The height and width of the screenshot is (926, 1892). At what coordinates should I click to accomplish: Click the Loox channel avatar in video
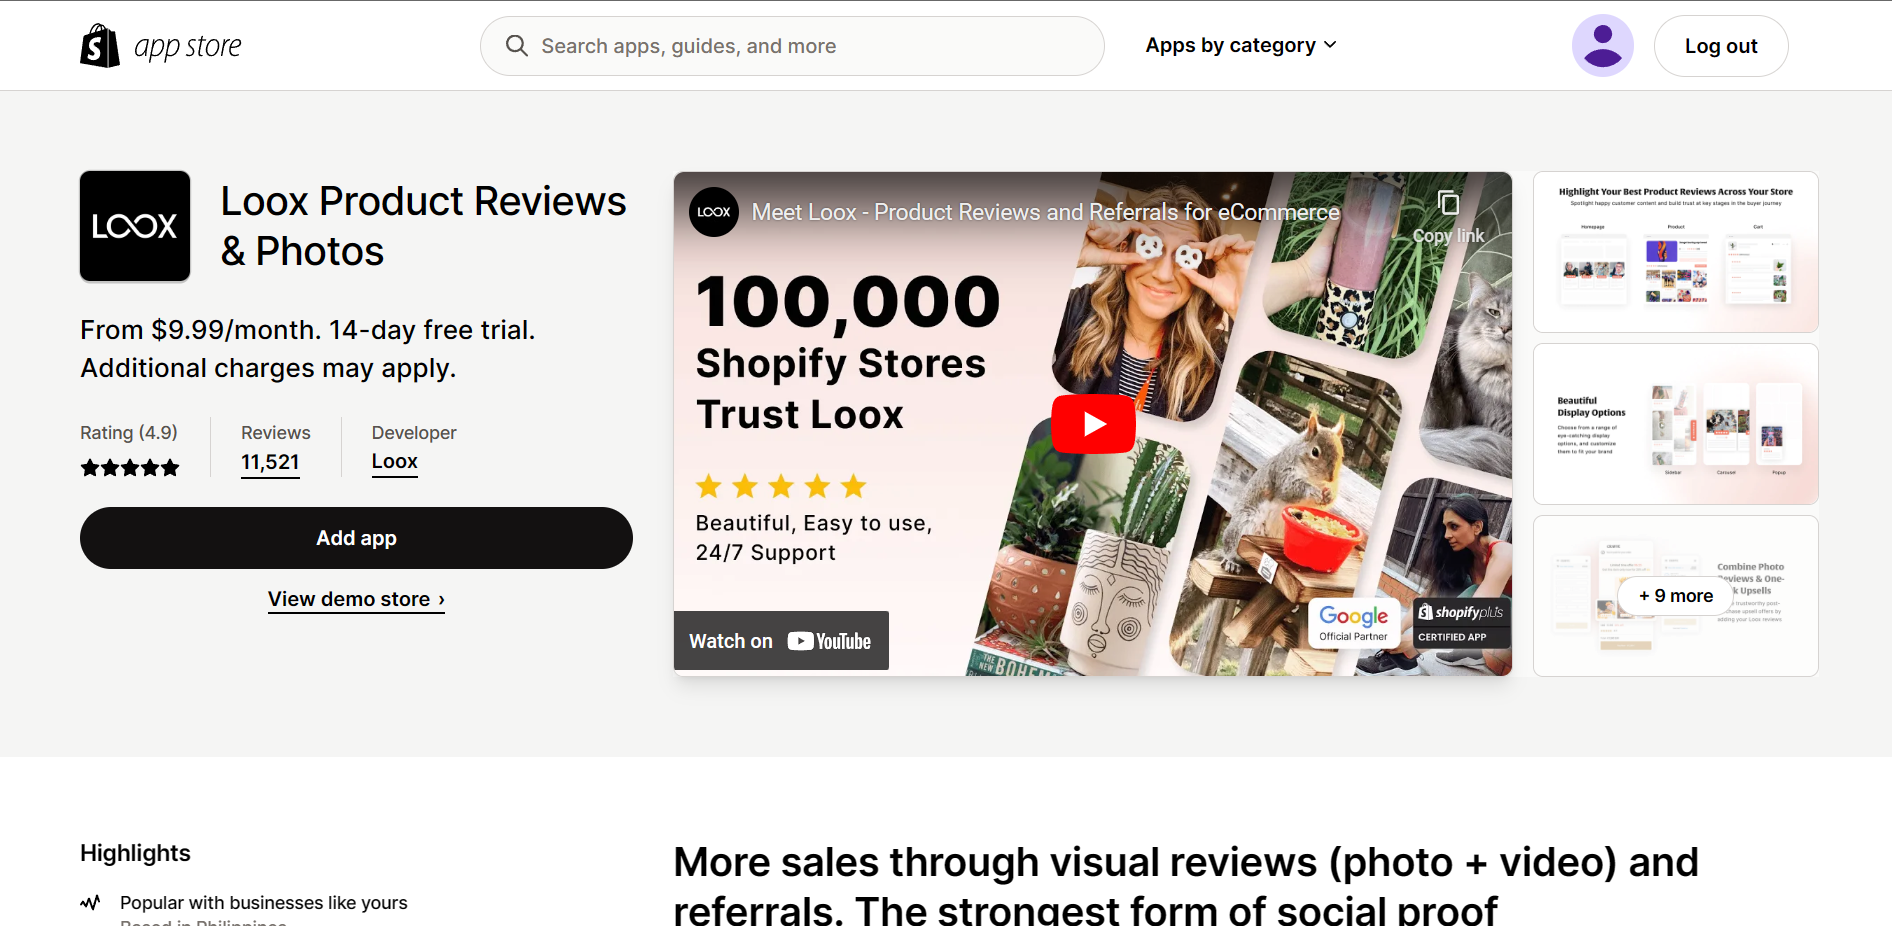point(714,212)
